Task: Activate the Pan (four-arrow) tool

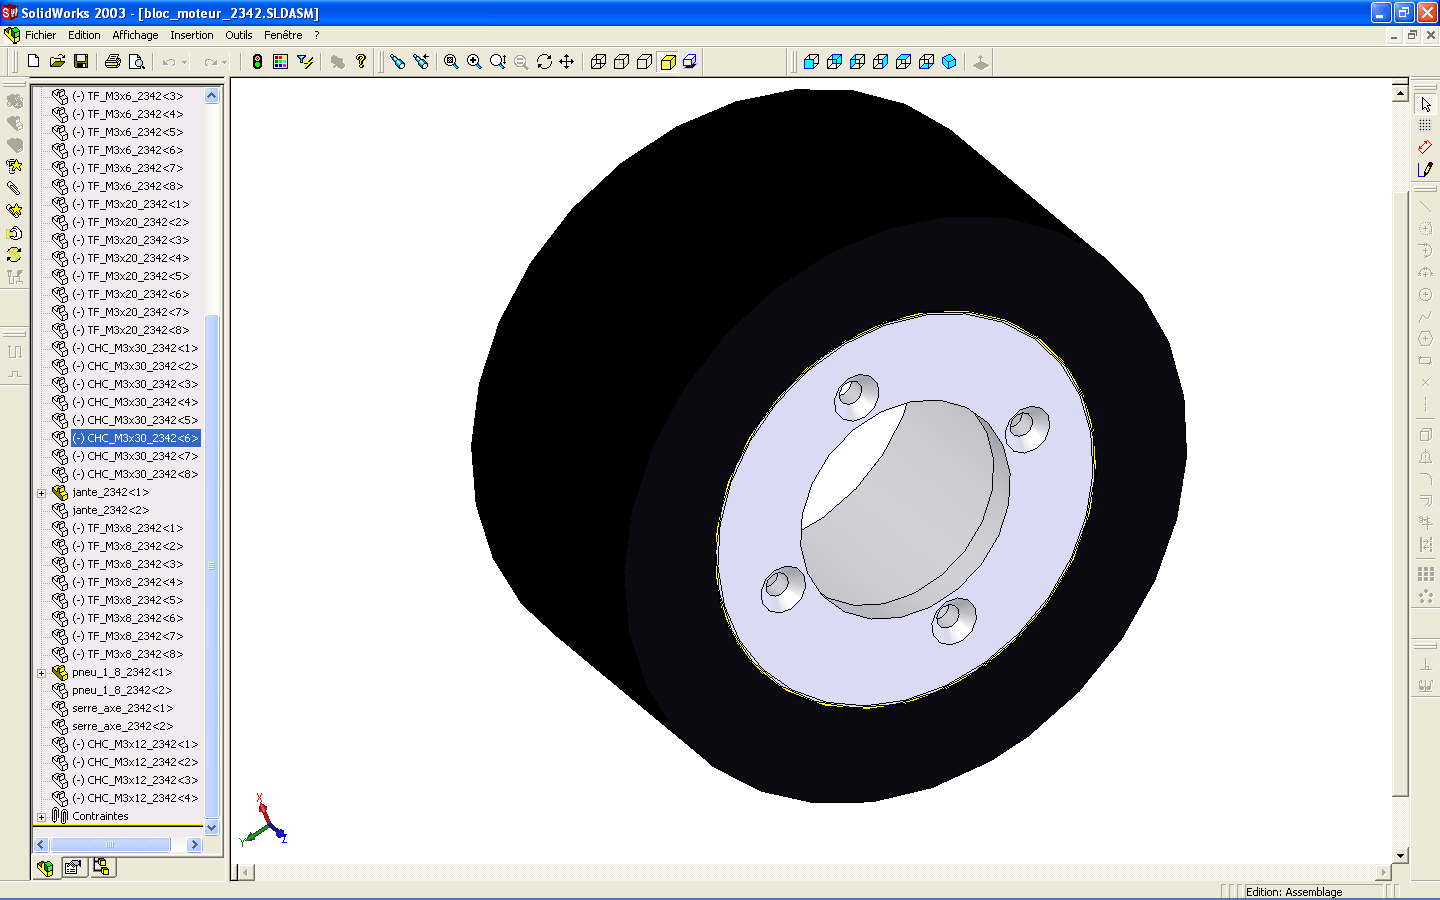Action: coord(567,62)
